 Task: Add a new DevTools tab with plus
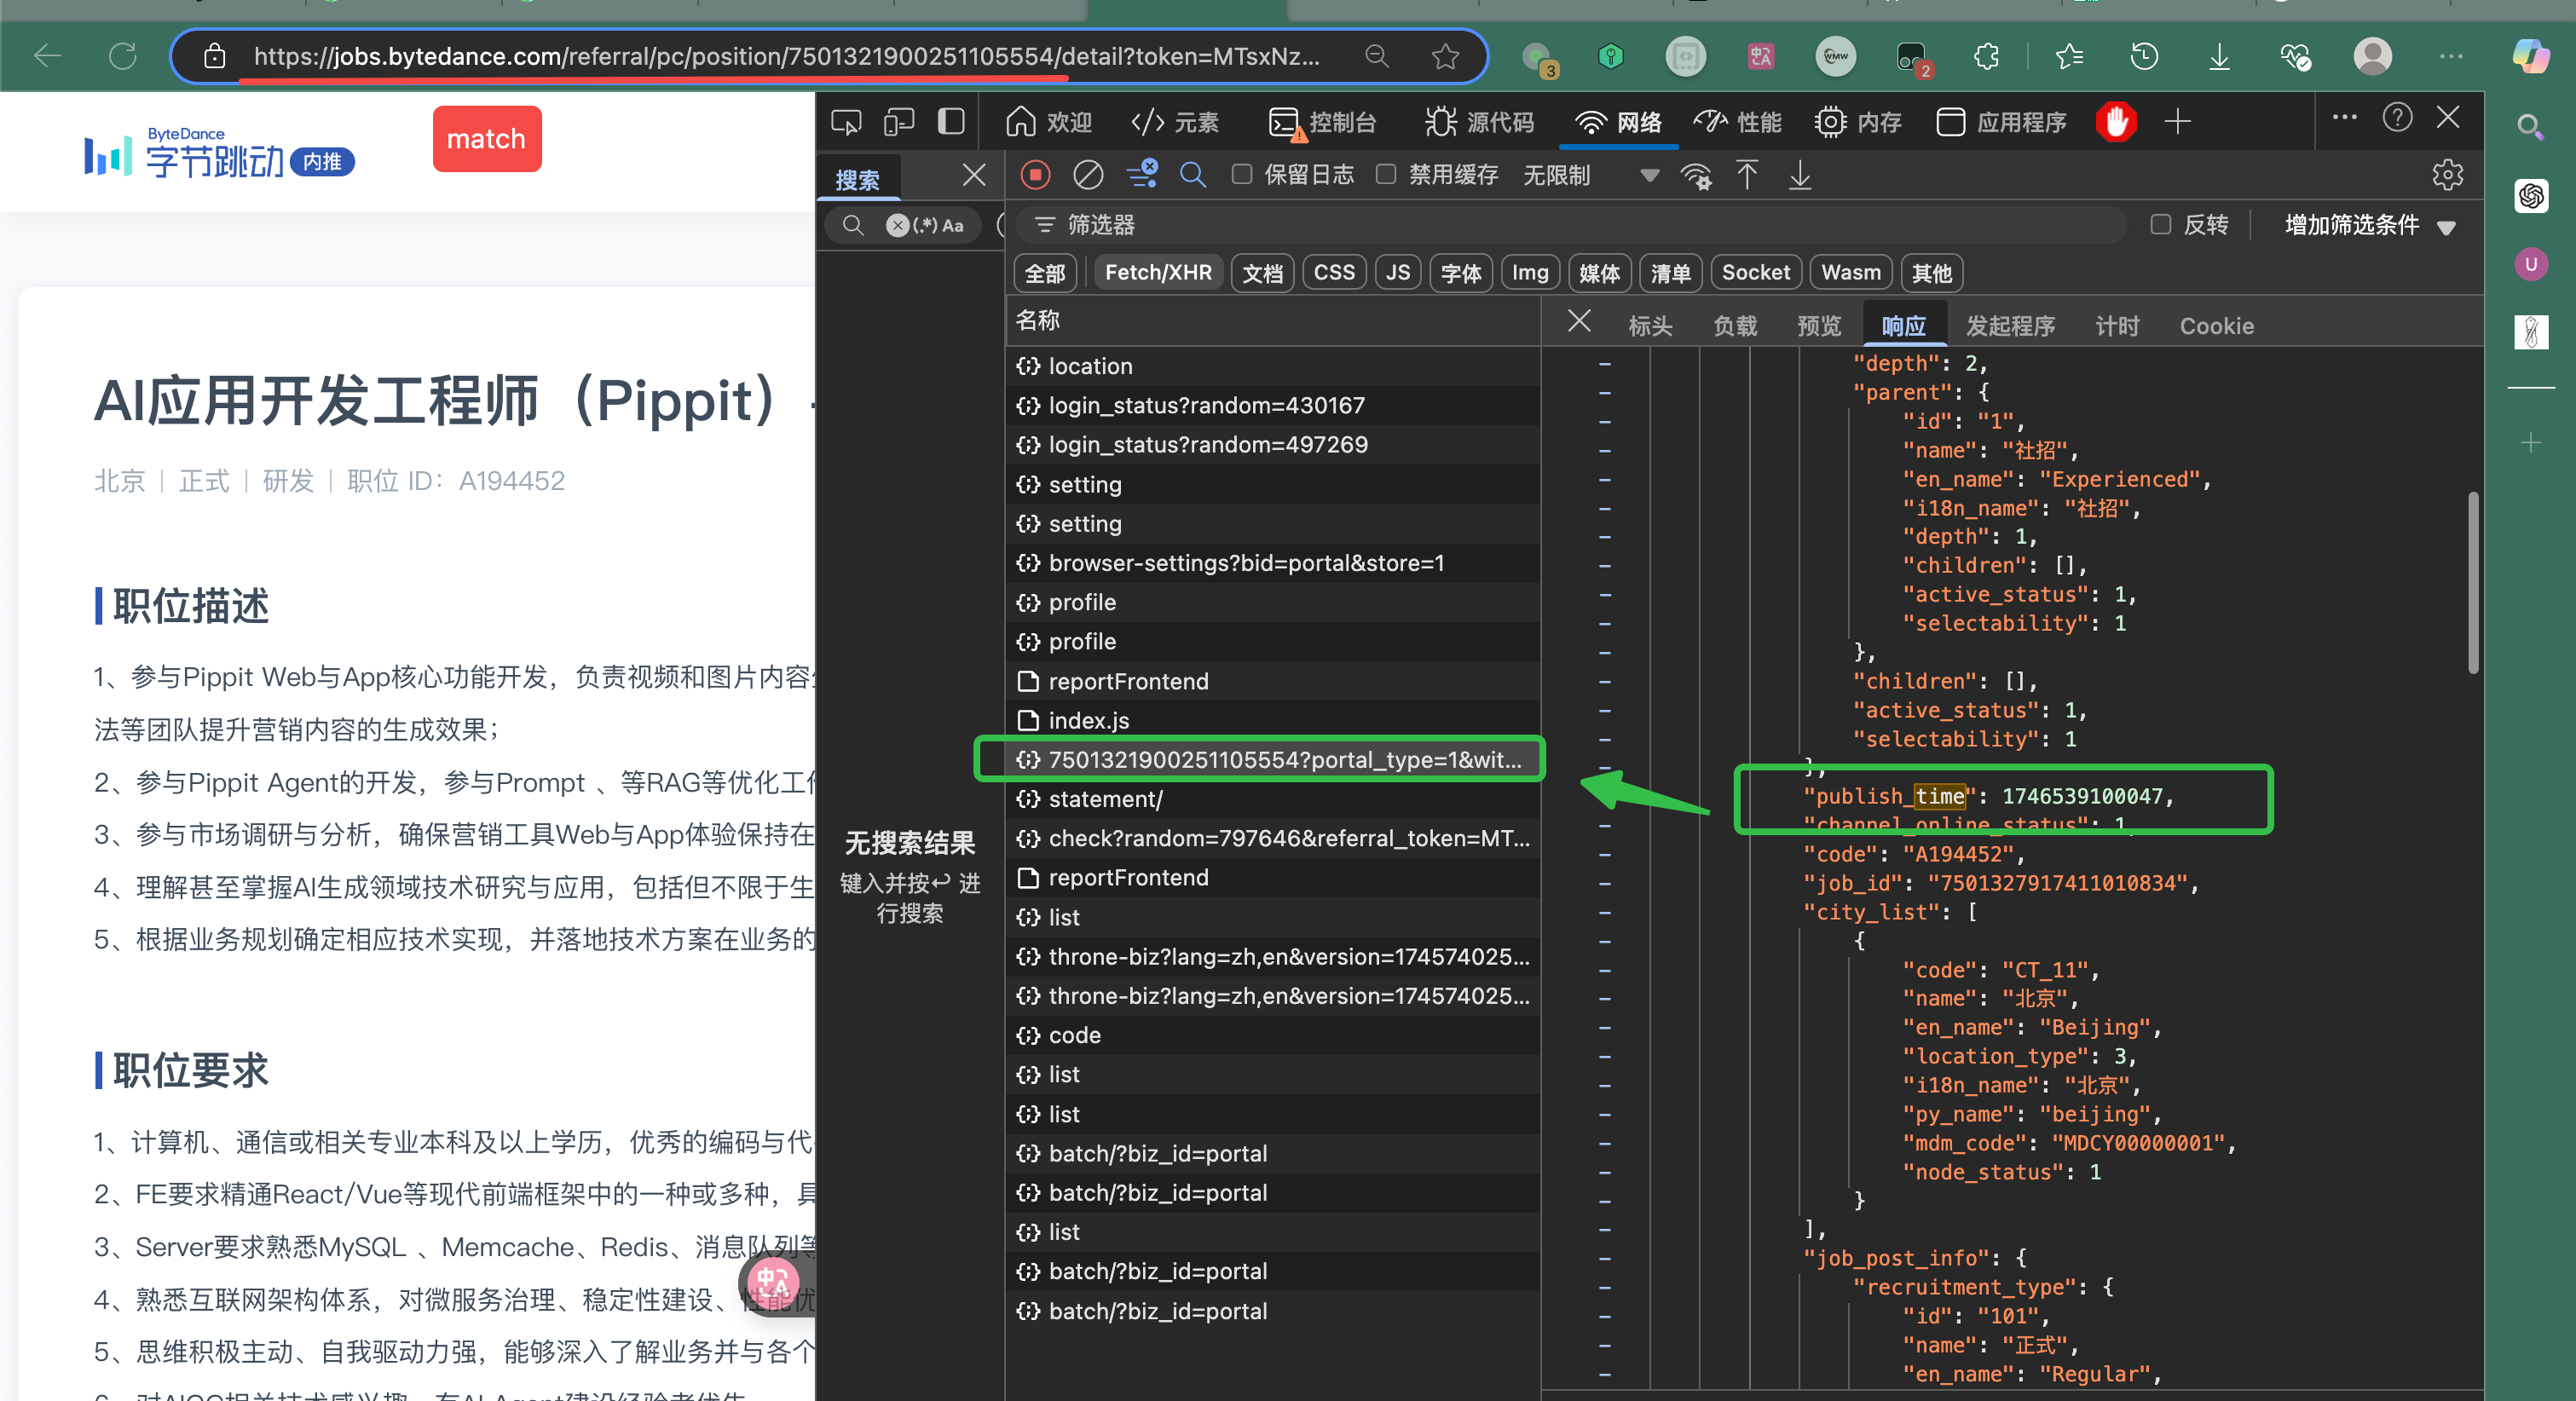click(x=2178, y=122)
